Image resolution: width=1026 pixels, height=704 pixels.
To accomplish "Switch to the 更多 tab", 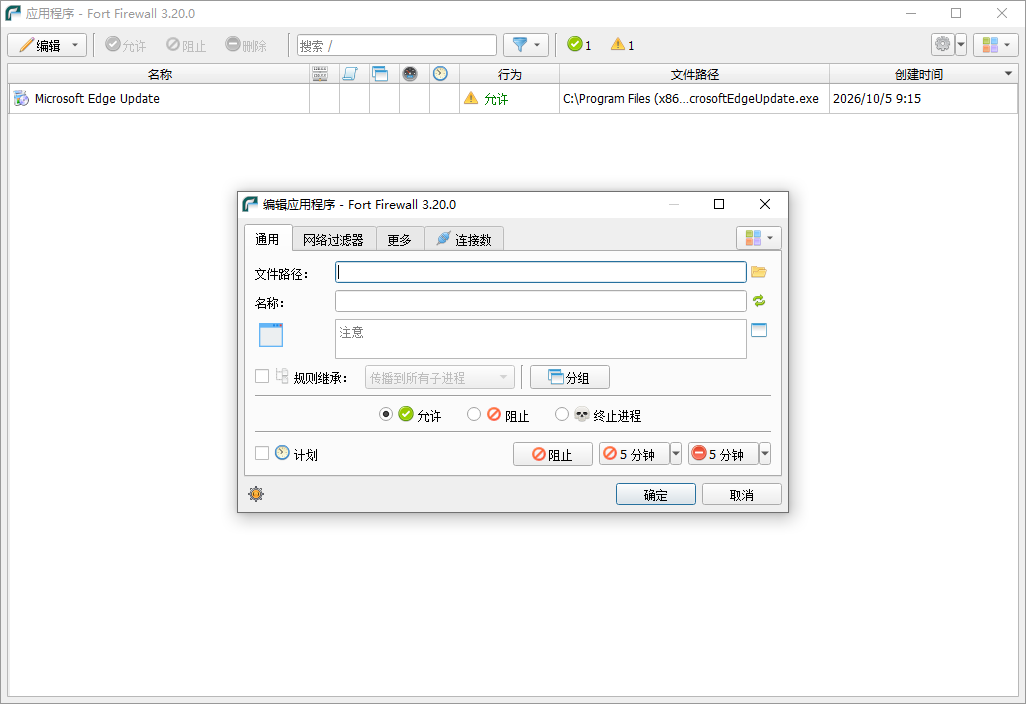I will (x=399, y=239).
